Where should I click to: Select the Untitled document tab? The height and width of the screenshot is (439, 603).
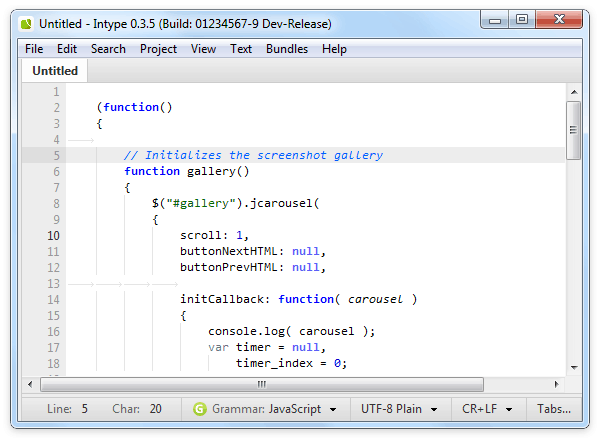tap(55, 71)
